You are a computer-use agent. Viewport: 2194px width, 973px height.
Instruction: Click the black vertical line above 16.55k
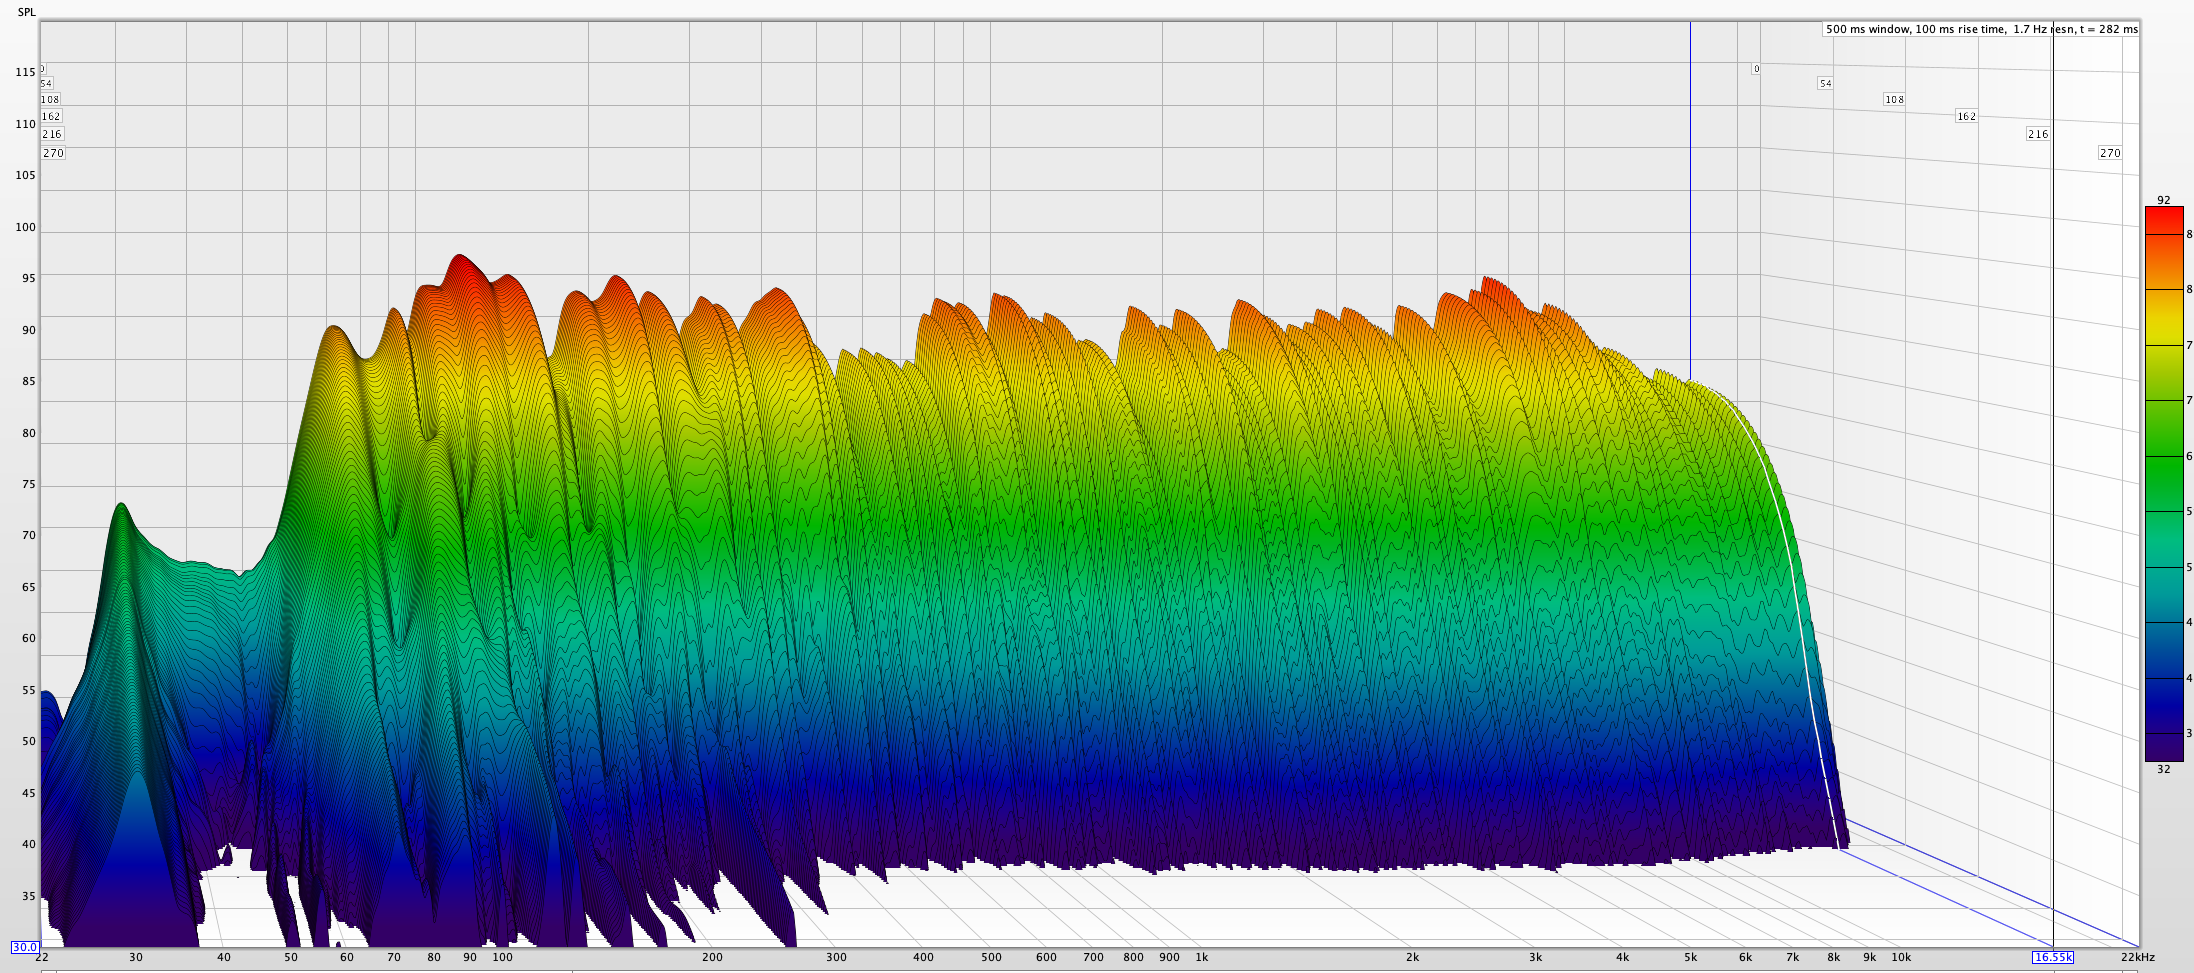click(2052, 500)
